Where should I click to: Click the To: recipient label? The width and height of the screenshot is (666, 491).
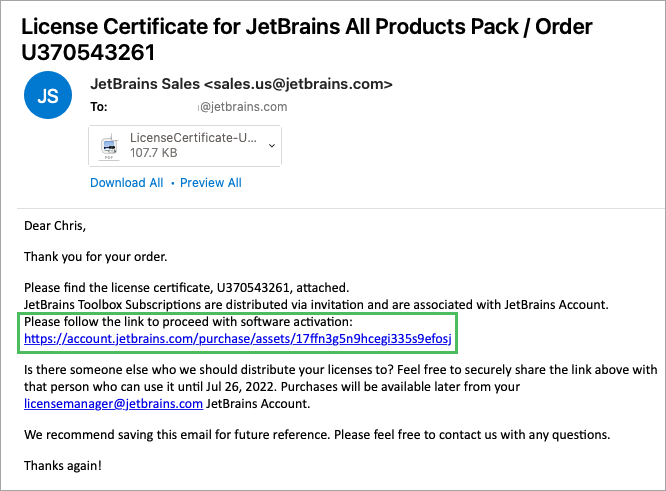point(98,107)
